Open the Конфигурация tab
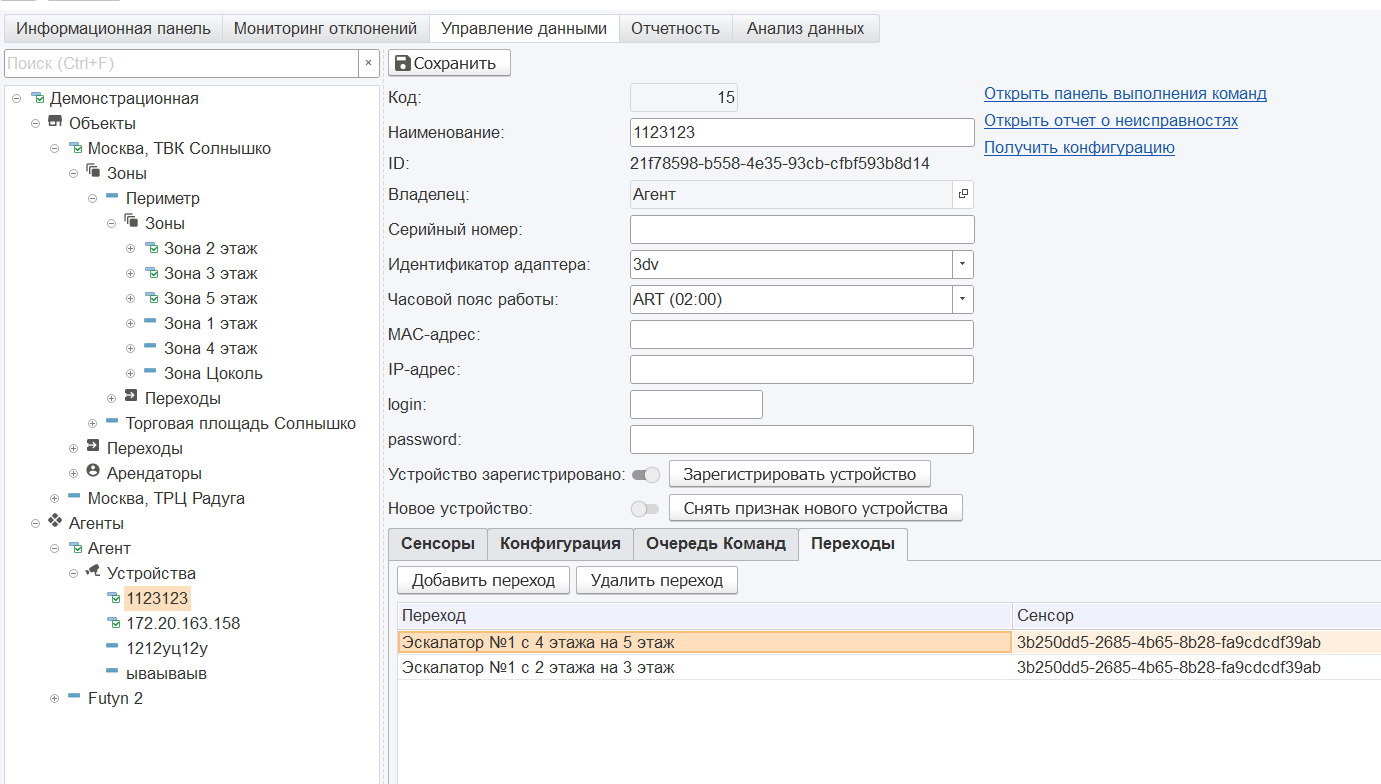The width and height of the screenshot is (1381, 784). (560, 544)
